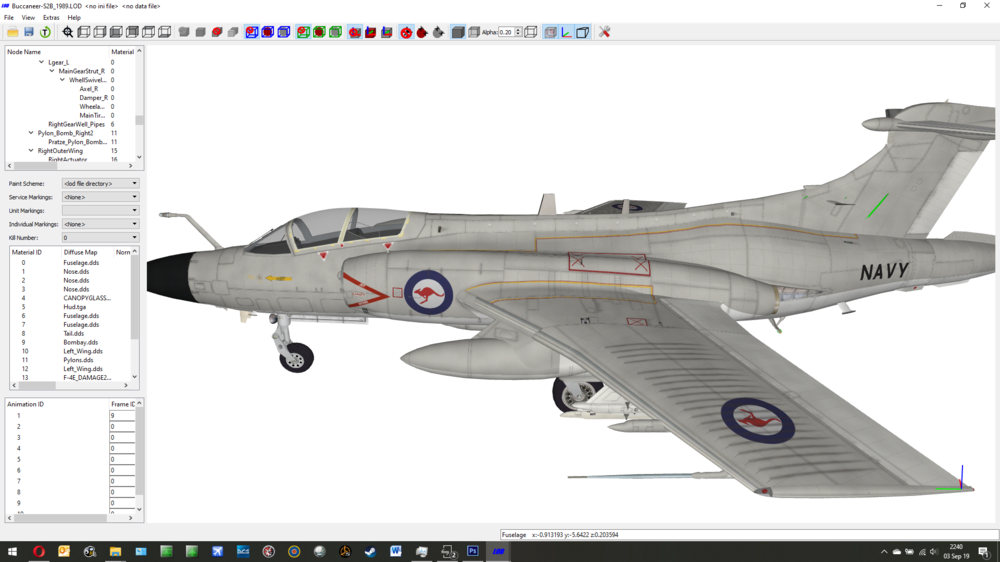The width and height of the screenshot is (1000, 562).
Task: Open the View menu
Action: tap(28, 18)
